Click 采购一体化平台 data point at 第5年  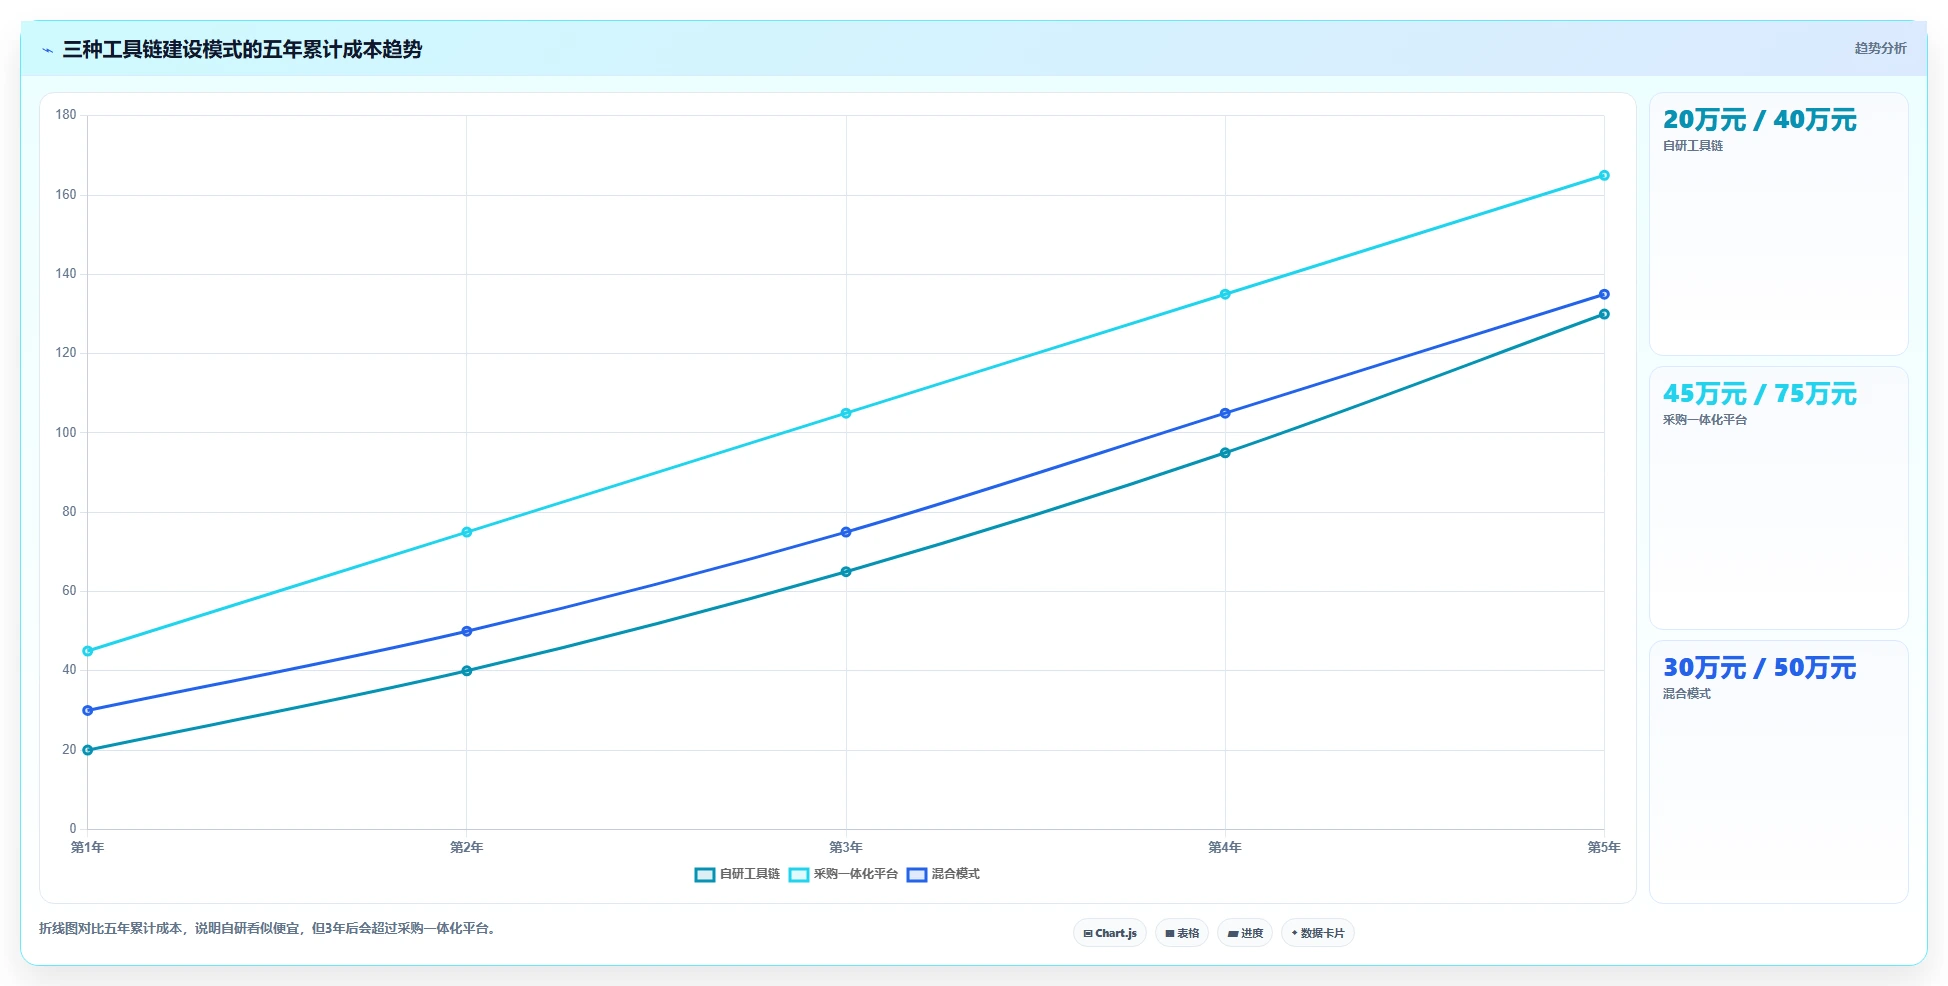click(1604, 175)
